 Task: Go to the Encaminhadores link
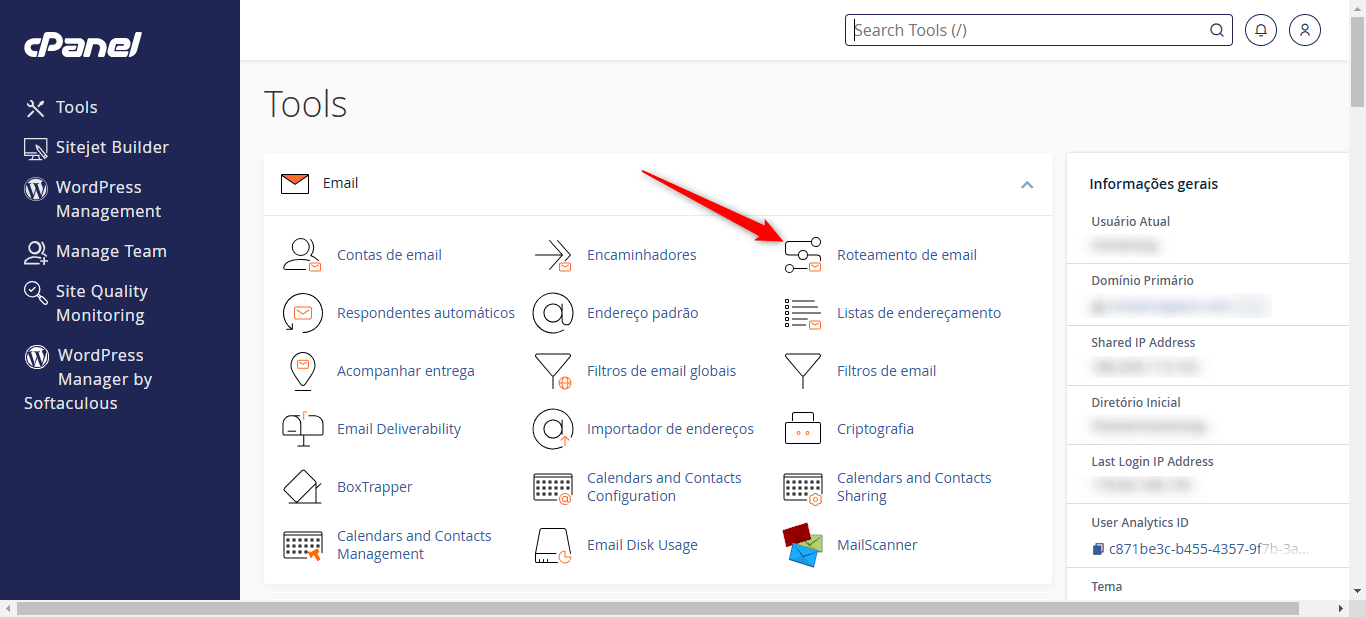click(x=642, y=255)
